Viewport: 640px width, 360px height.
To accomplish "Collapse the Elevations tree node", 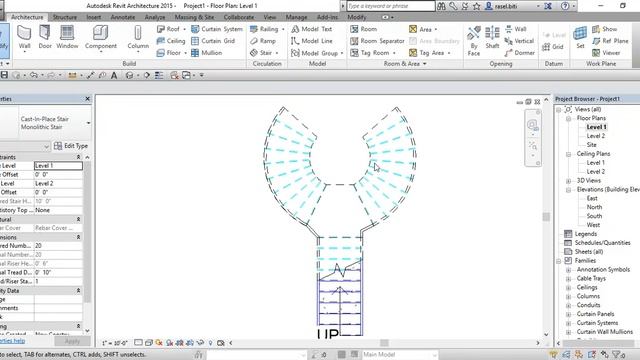I will [x=568, y=190].
